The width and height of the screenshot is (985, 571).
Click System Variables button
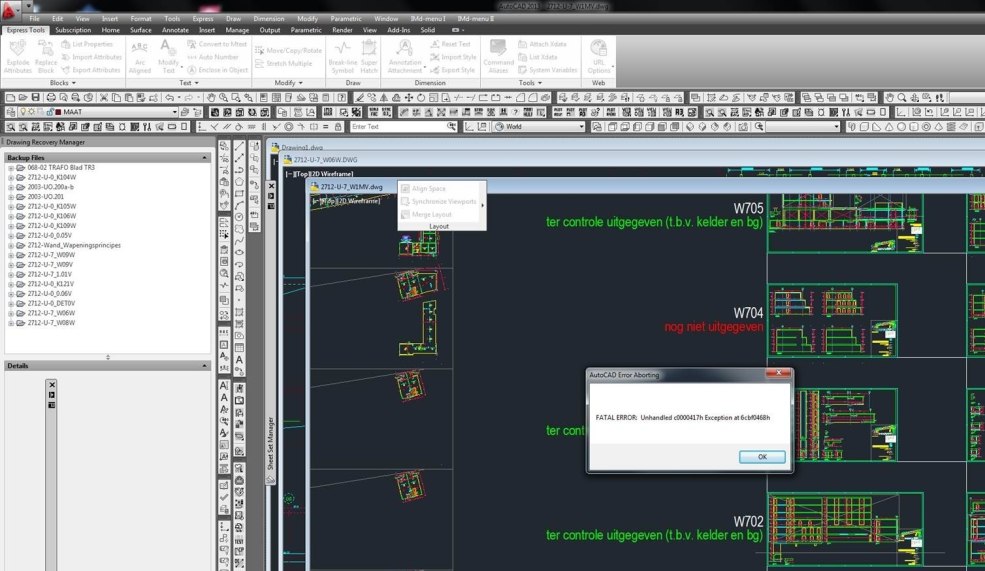coord(547,70)
